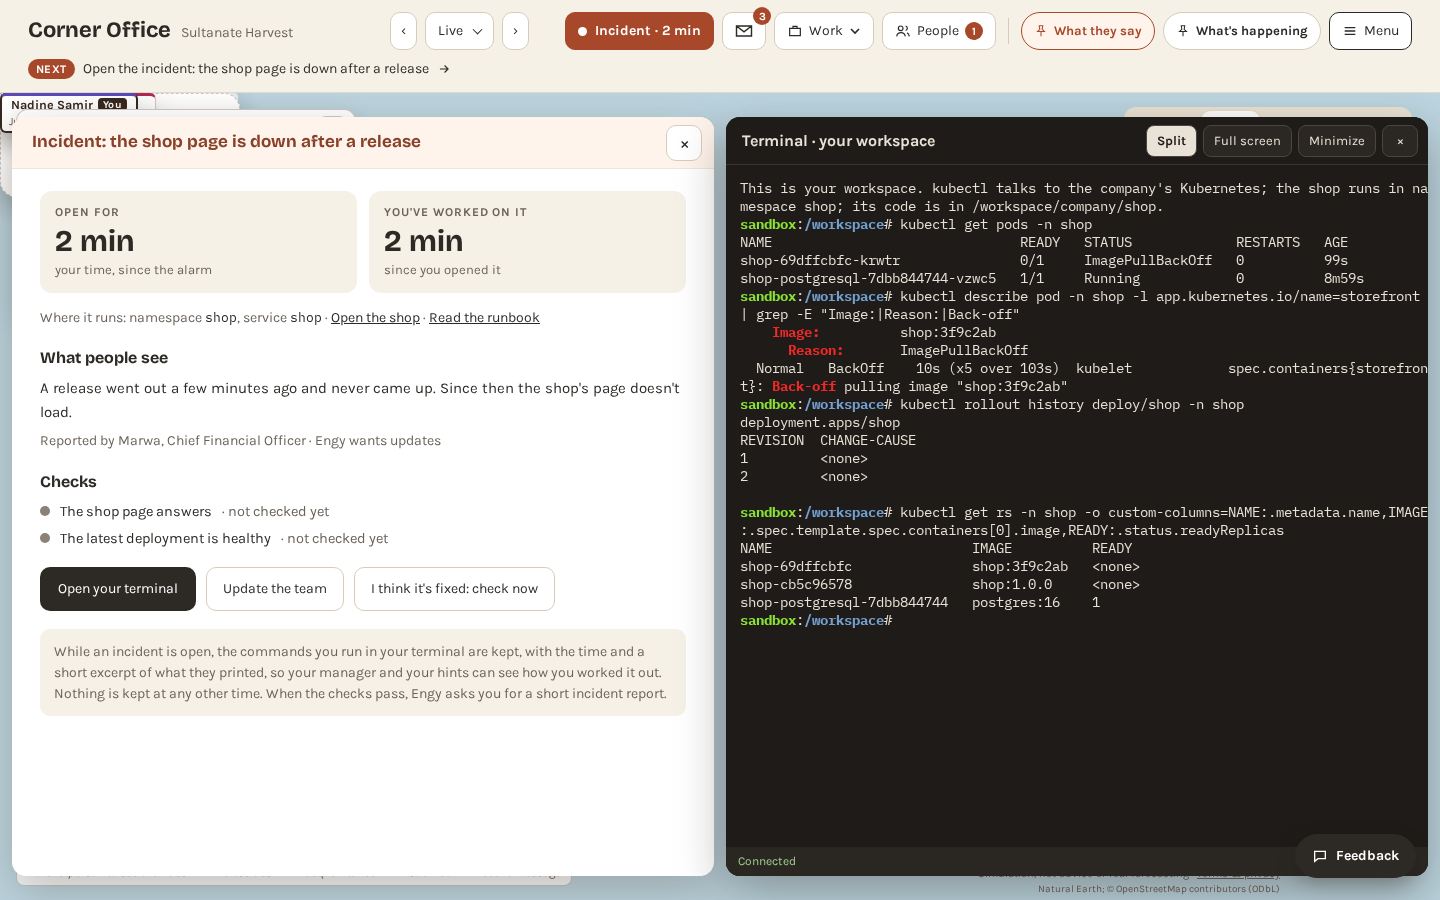This screenshot has width=1440, height=900.
Task: Click the Read the runbook link
Action: [x=484, y=318]
